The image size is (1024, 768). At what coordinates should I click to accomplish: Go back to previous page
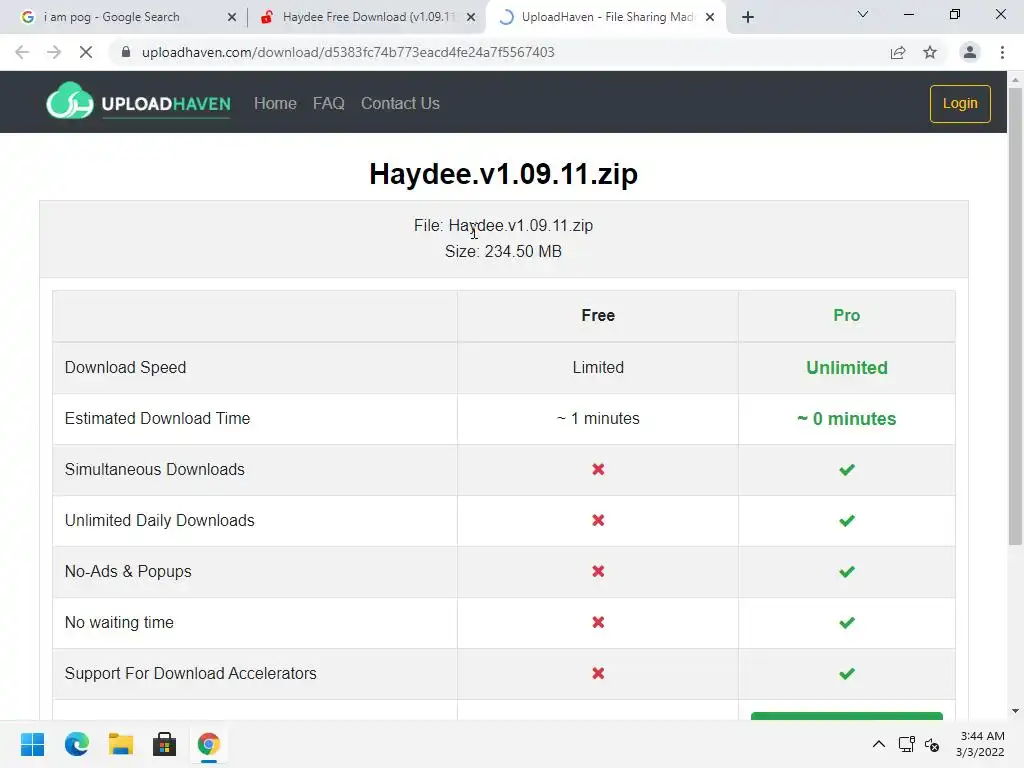point(22,52)
